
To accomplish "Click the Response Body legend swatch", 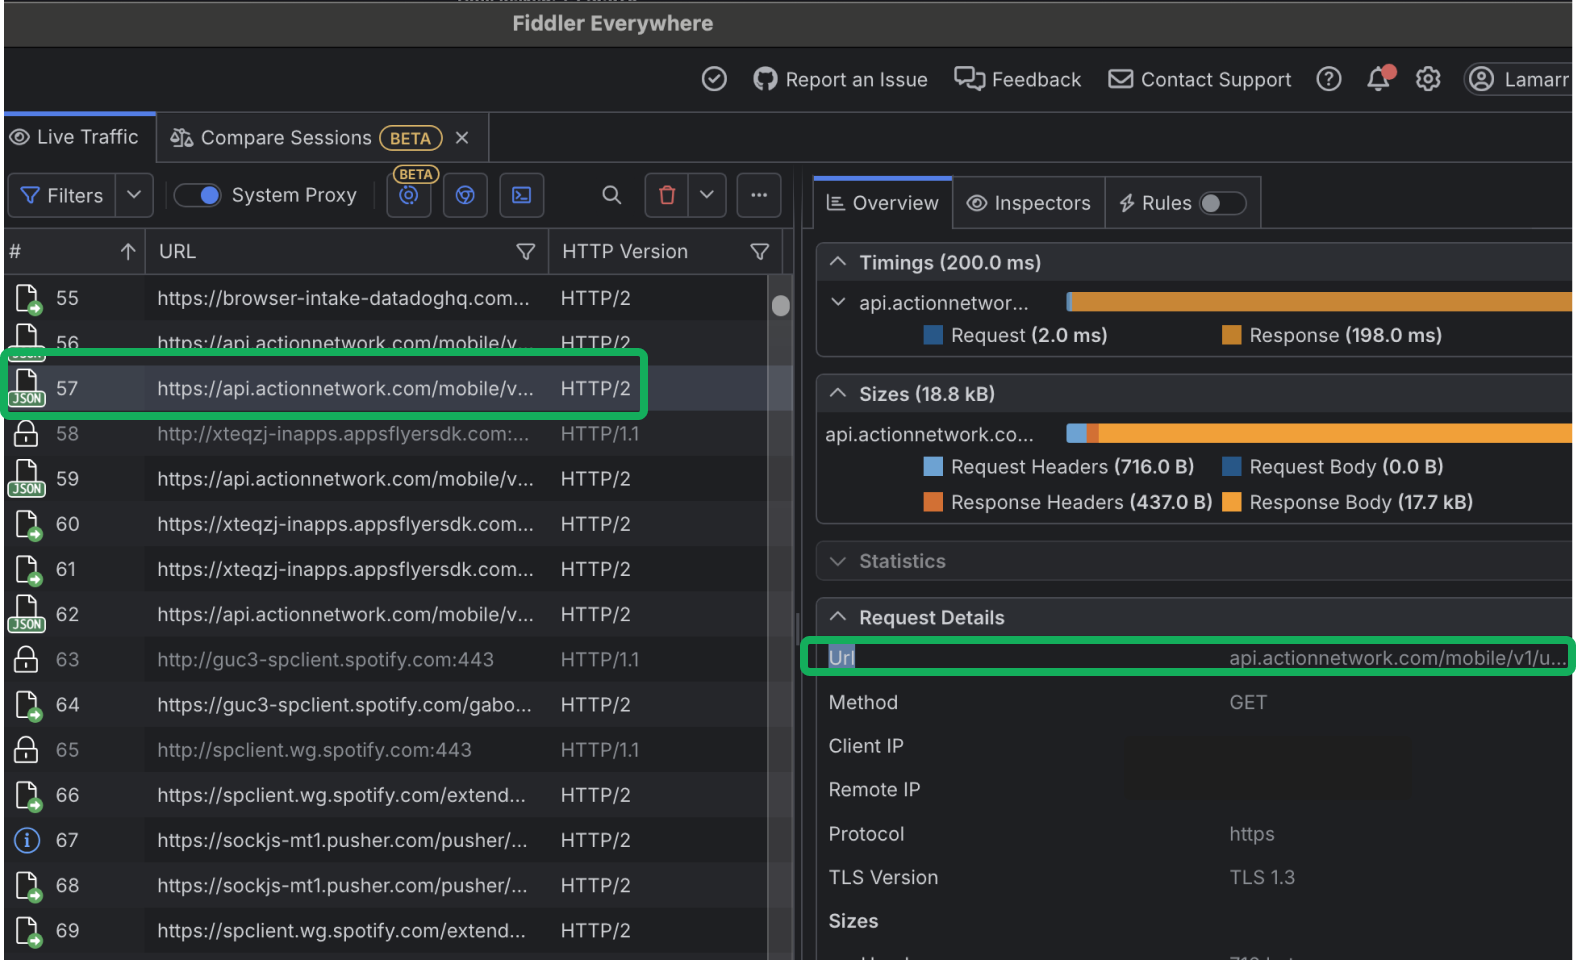I will 1232,502.
